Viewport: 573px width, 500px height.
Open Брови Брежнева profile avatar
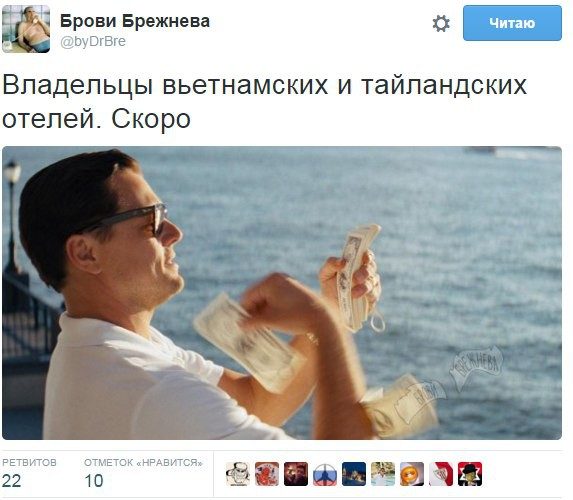(x=26, y=29)
